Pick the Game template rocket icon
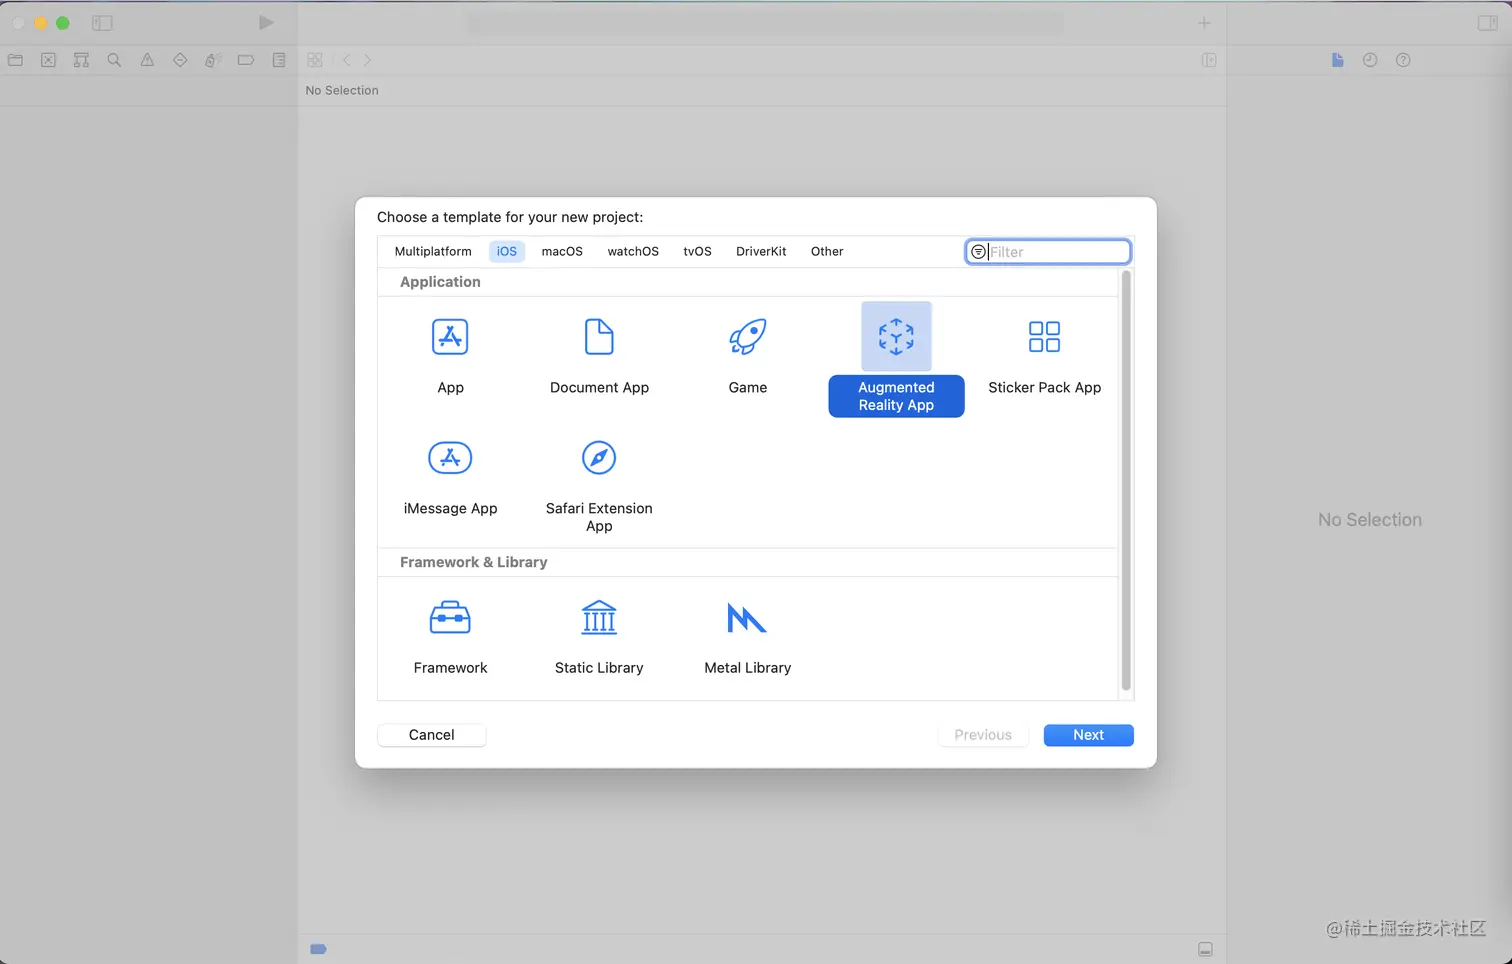1512x964 pixels. tap(747, 337)
